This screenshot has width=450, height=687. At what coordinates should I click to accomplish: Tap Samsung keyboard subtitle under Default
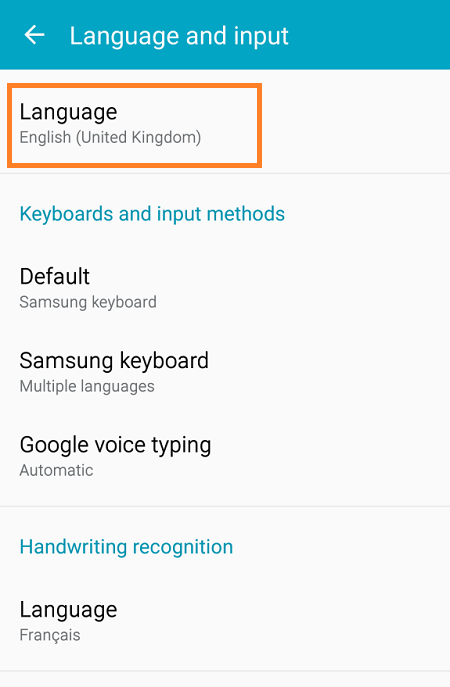click(x=88, y=302)
